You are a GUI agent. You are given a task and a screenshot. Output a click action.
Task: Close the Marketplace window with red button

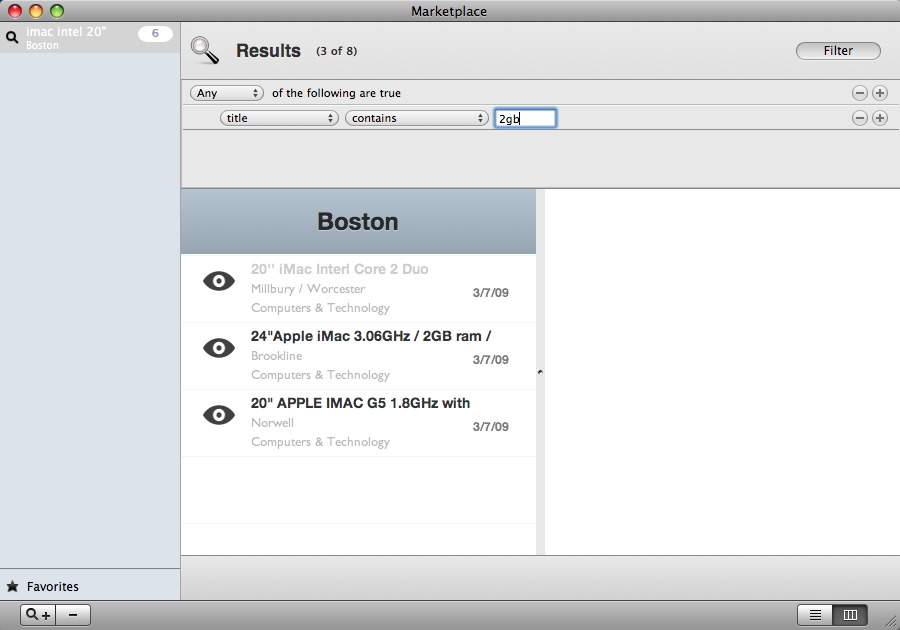tap(15, 11)
